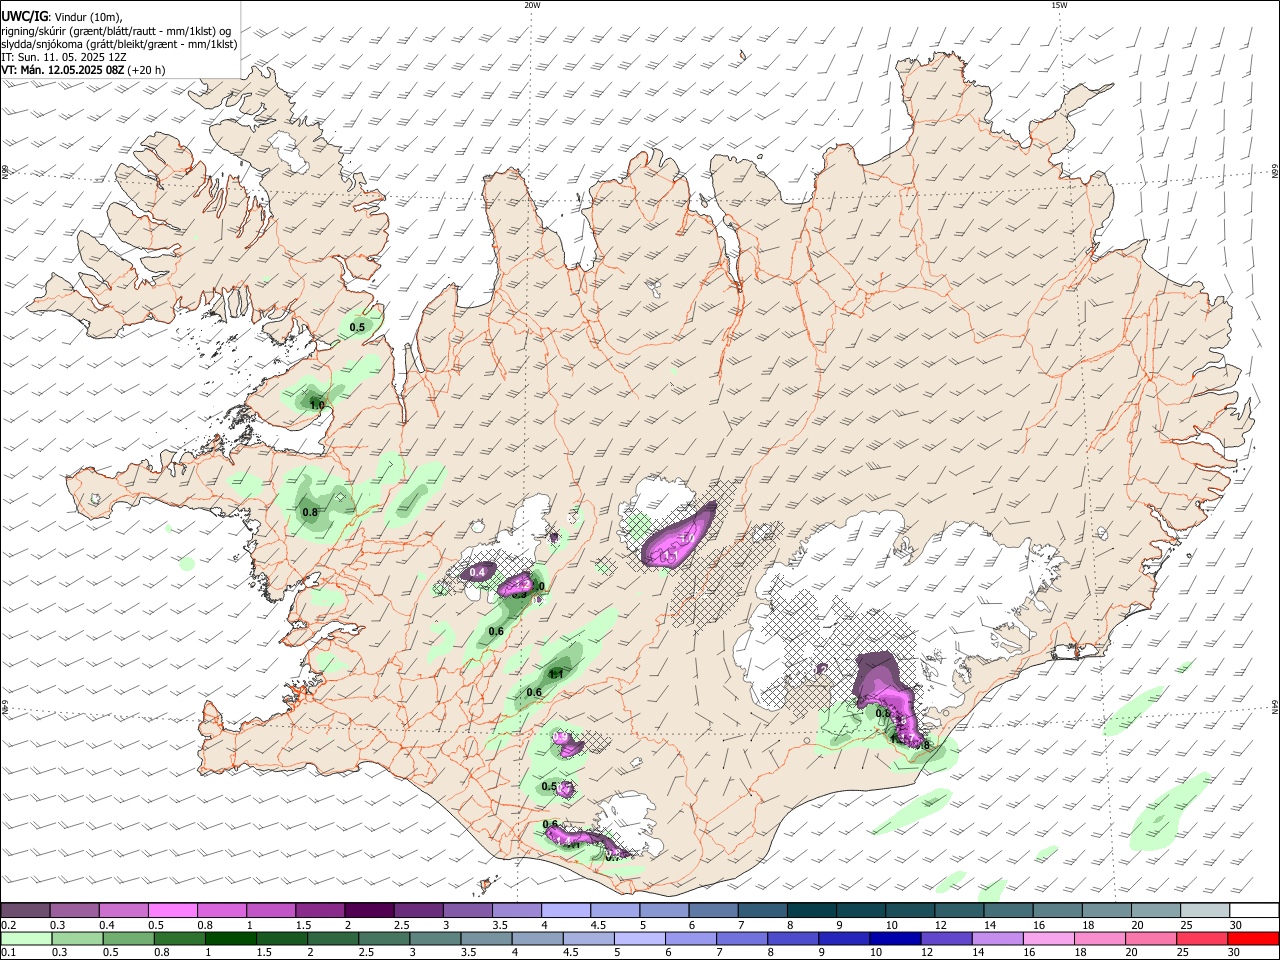Pick the darkest green 1 swatch in the bottom legend row
1280x960 pixels.
(x=230, y=938)
